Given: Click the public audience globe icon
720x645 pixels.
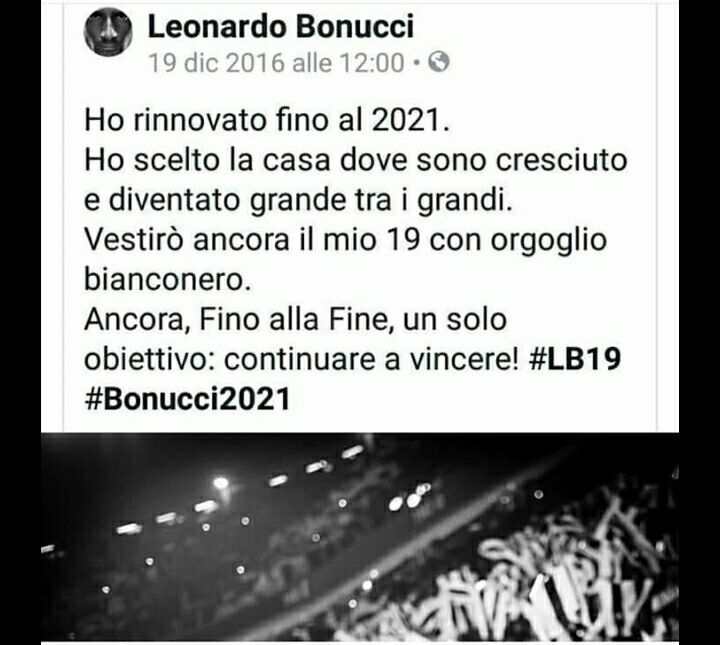Looking at the screenshot, I should (439, 62).
